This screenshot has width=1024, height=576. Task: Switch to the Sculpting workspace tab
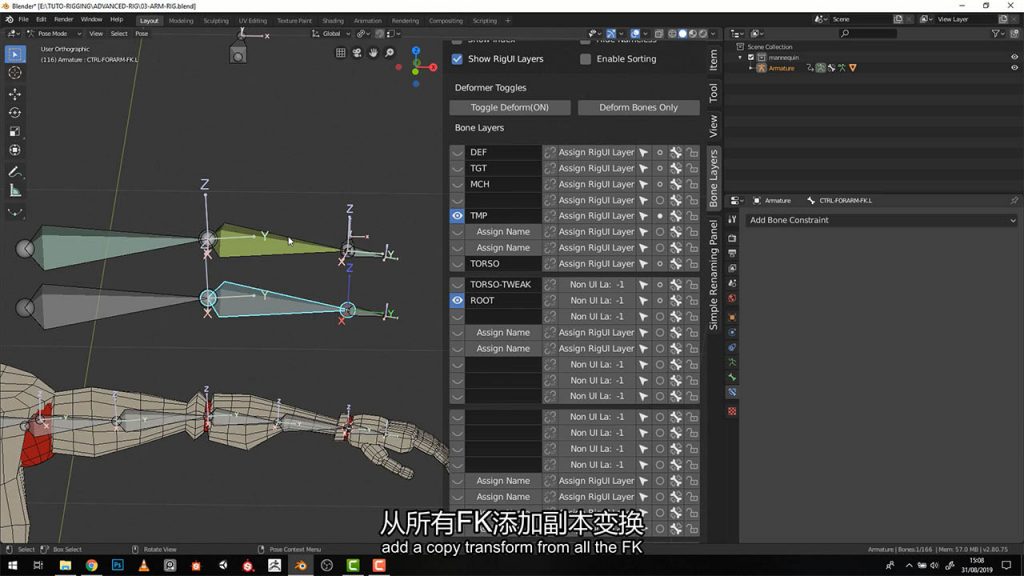tap(216, 20)
